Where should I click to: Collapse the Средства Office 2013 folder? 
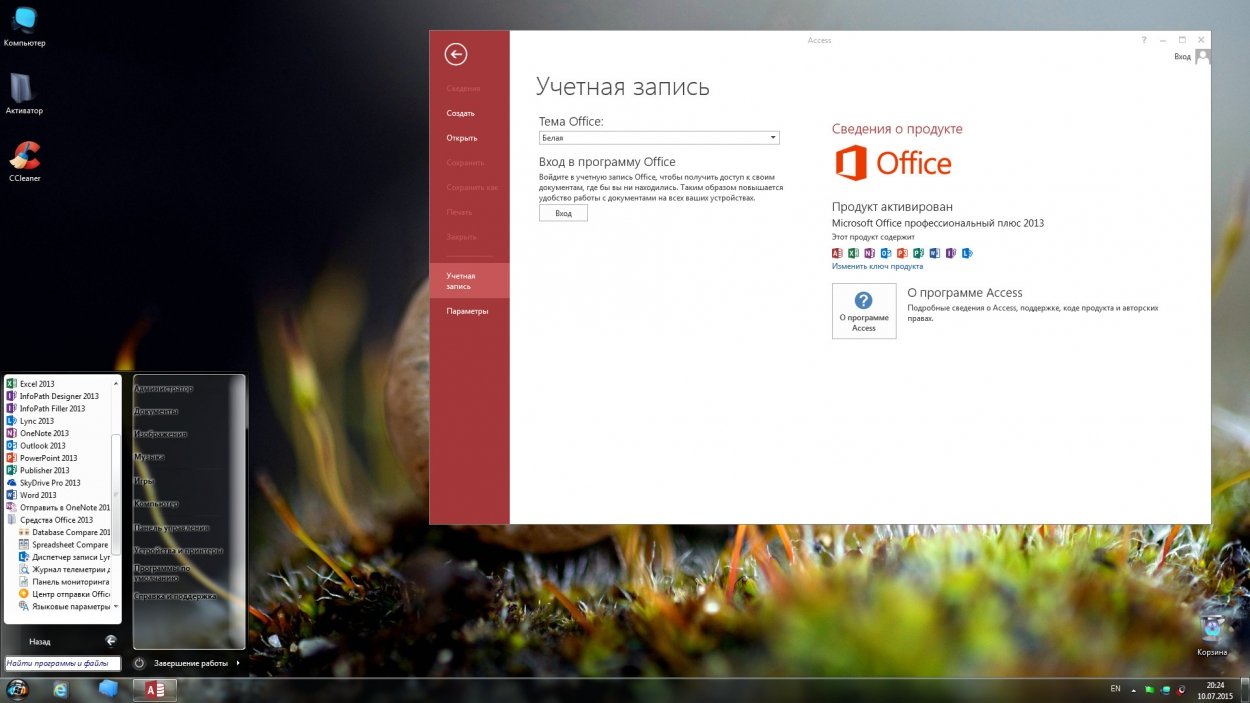[55, 520]
